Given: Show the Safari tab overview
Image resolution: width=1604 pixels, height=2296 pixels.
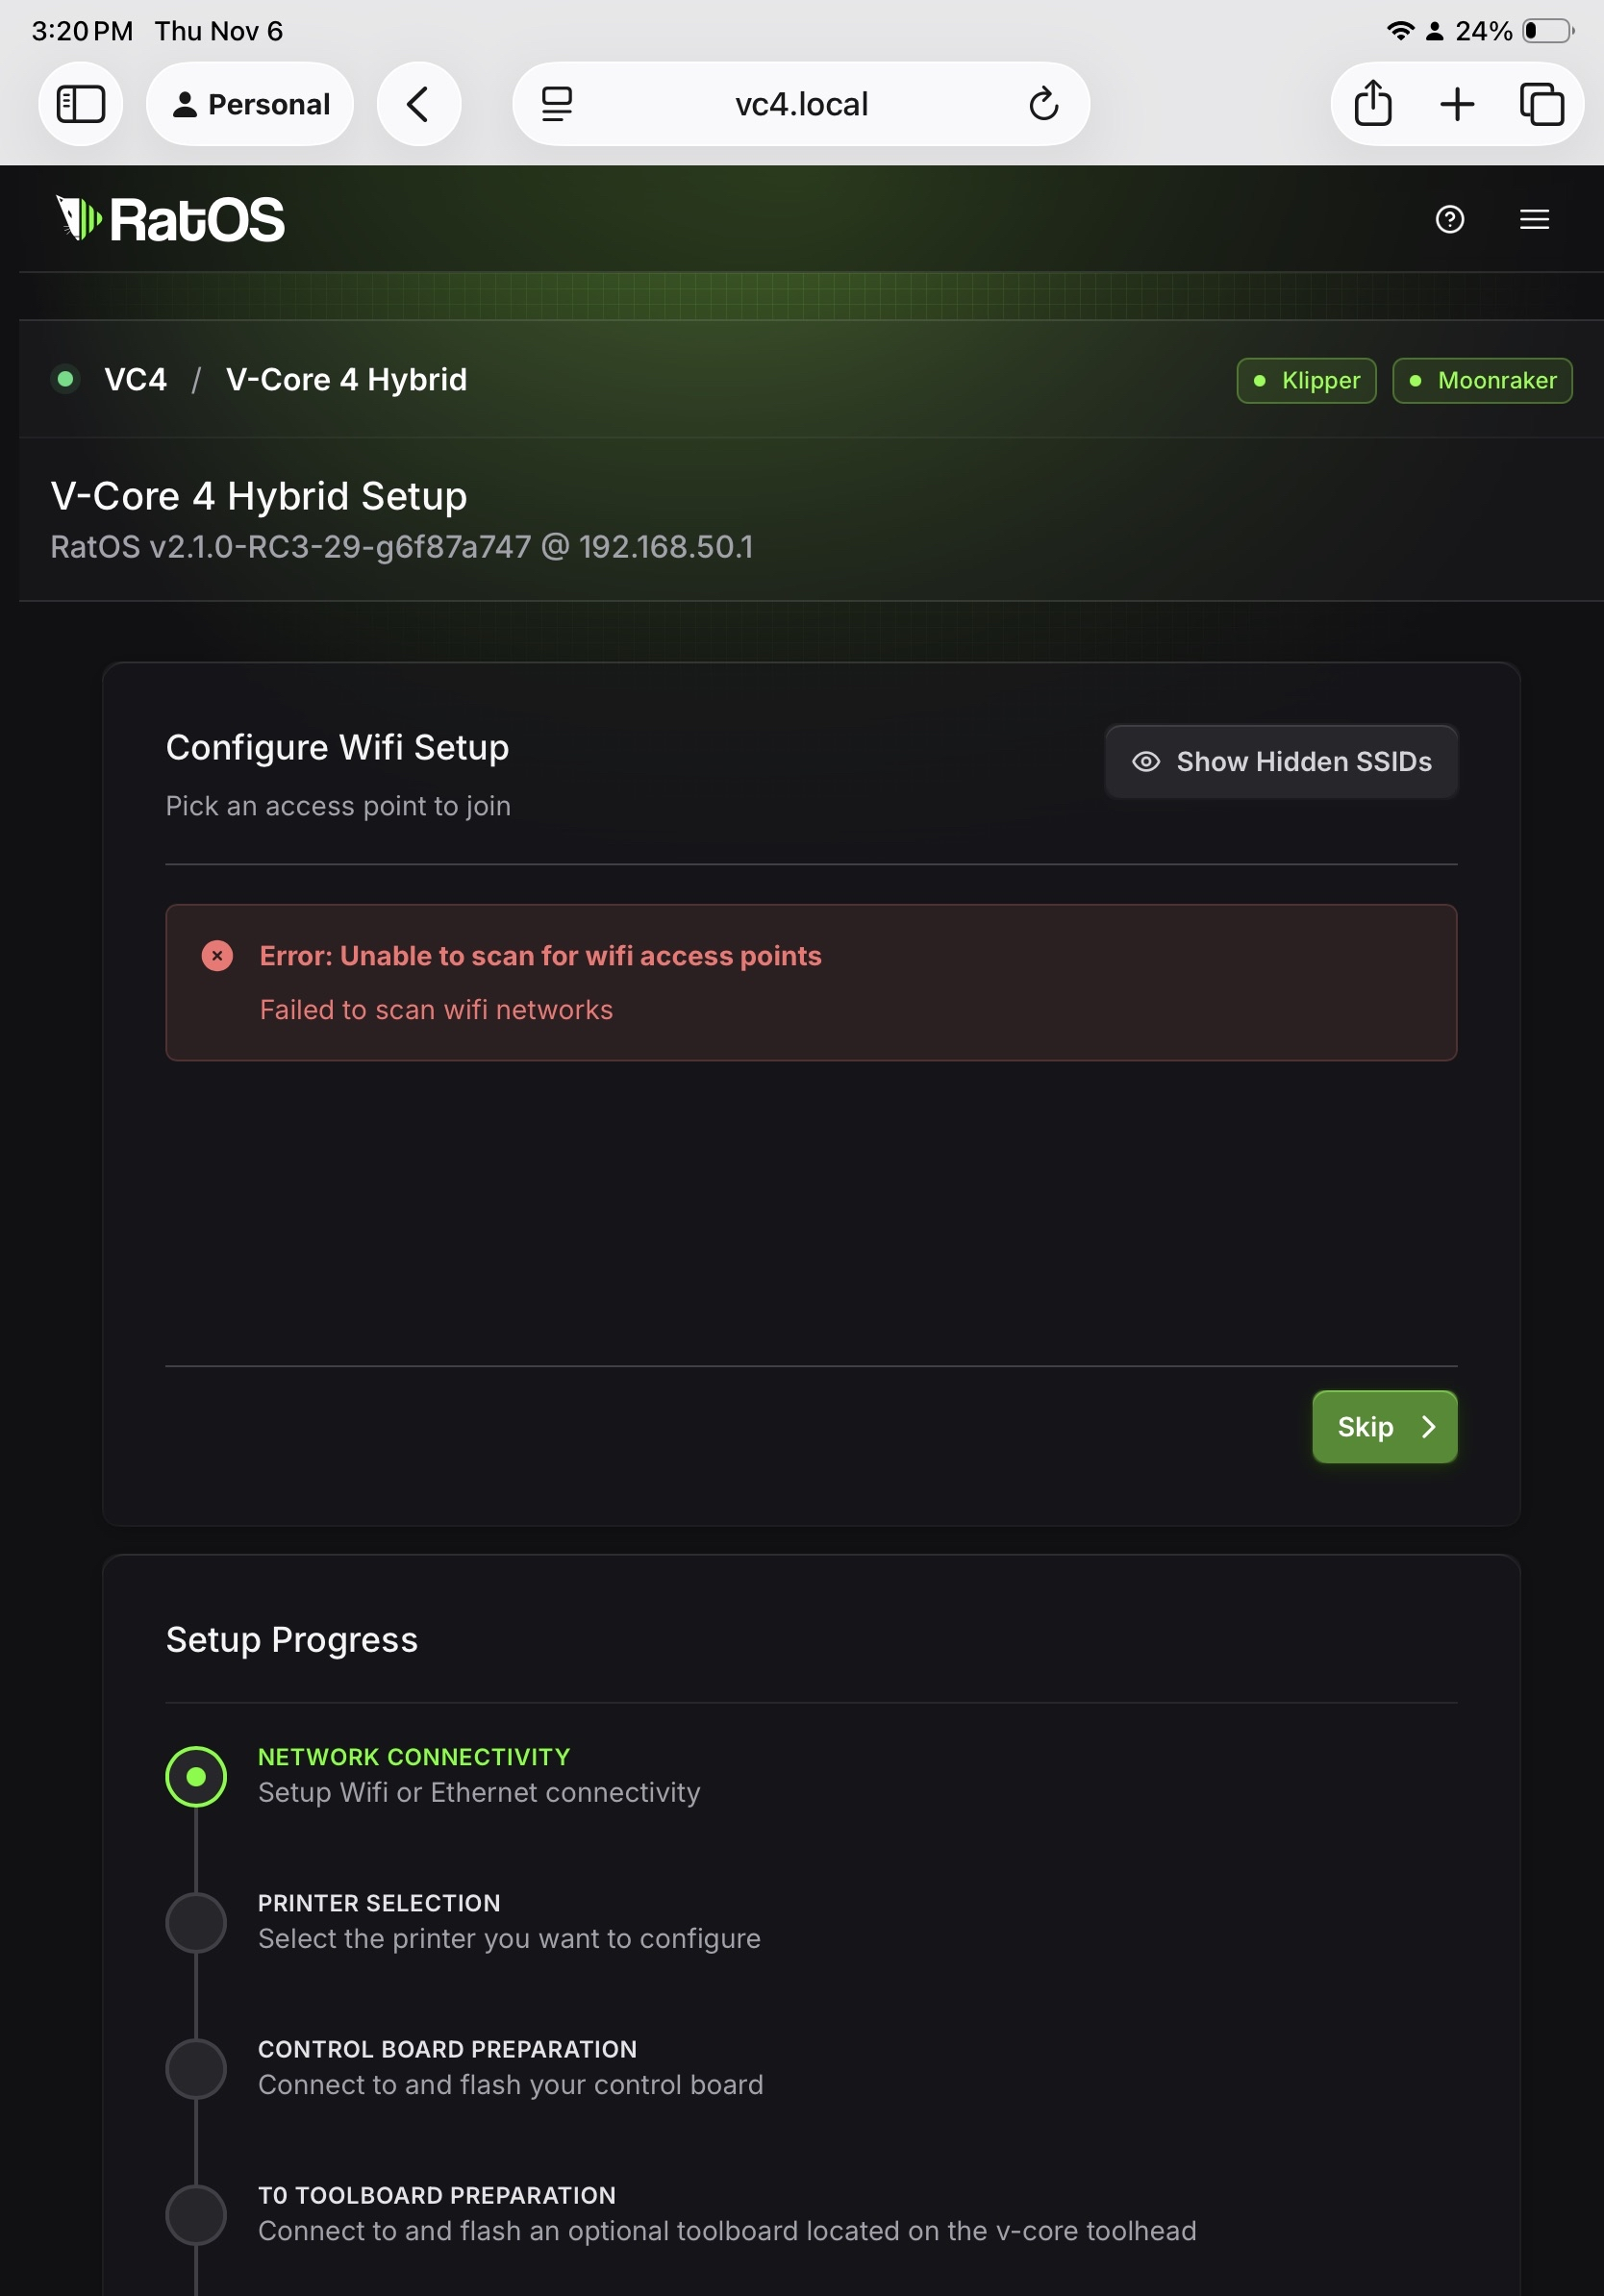Looking at the screenshot, I should click(x=1541, y=104).
